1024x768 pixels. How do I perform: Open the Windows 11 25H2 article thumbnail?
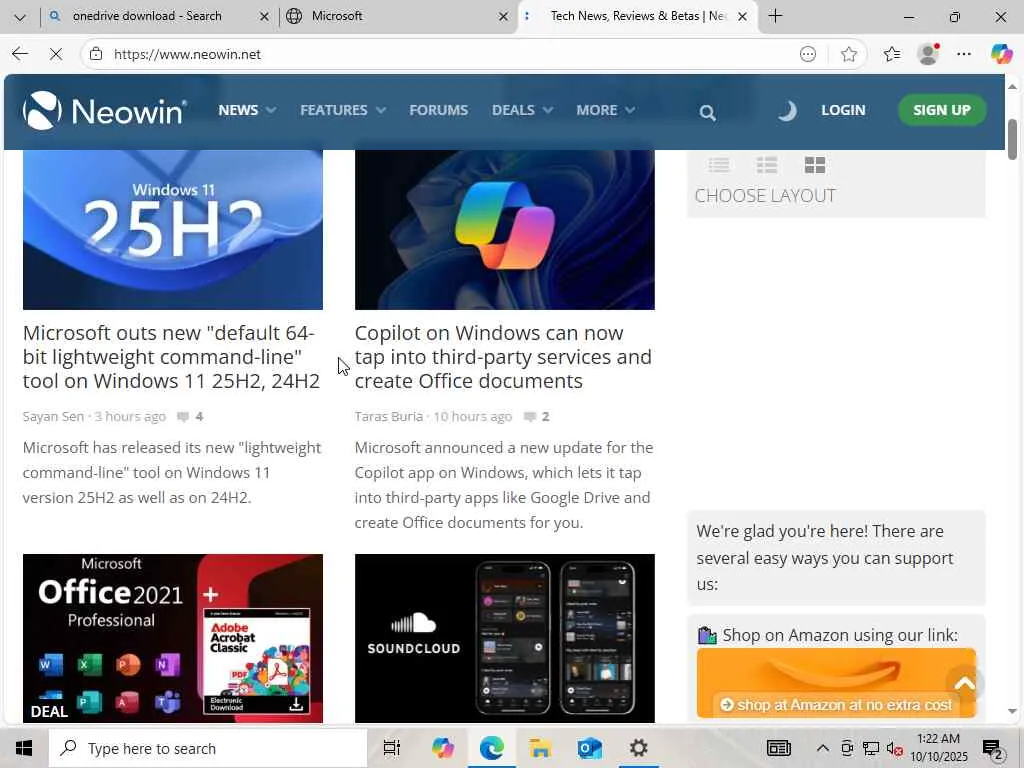click(x=172, y=230)
